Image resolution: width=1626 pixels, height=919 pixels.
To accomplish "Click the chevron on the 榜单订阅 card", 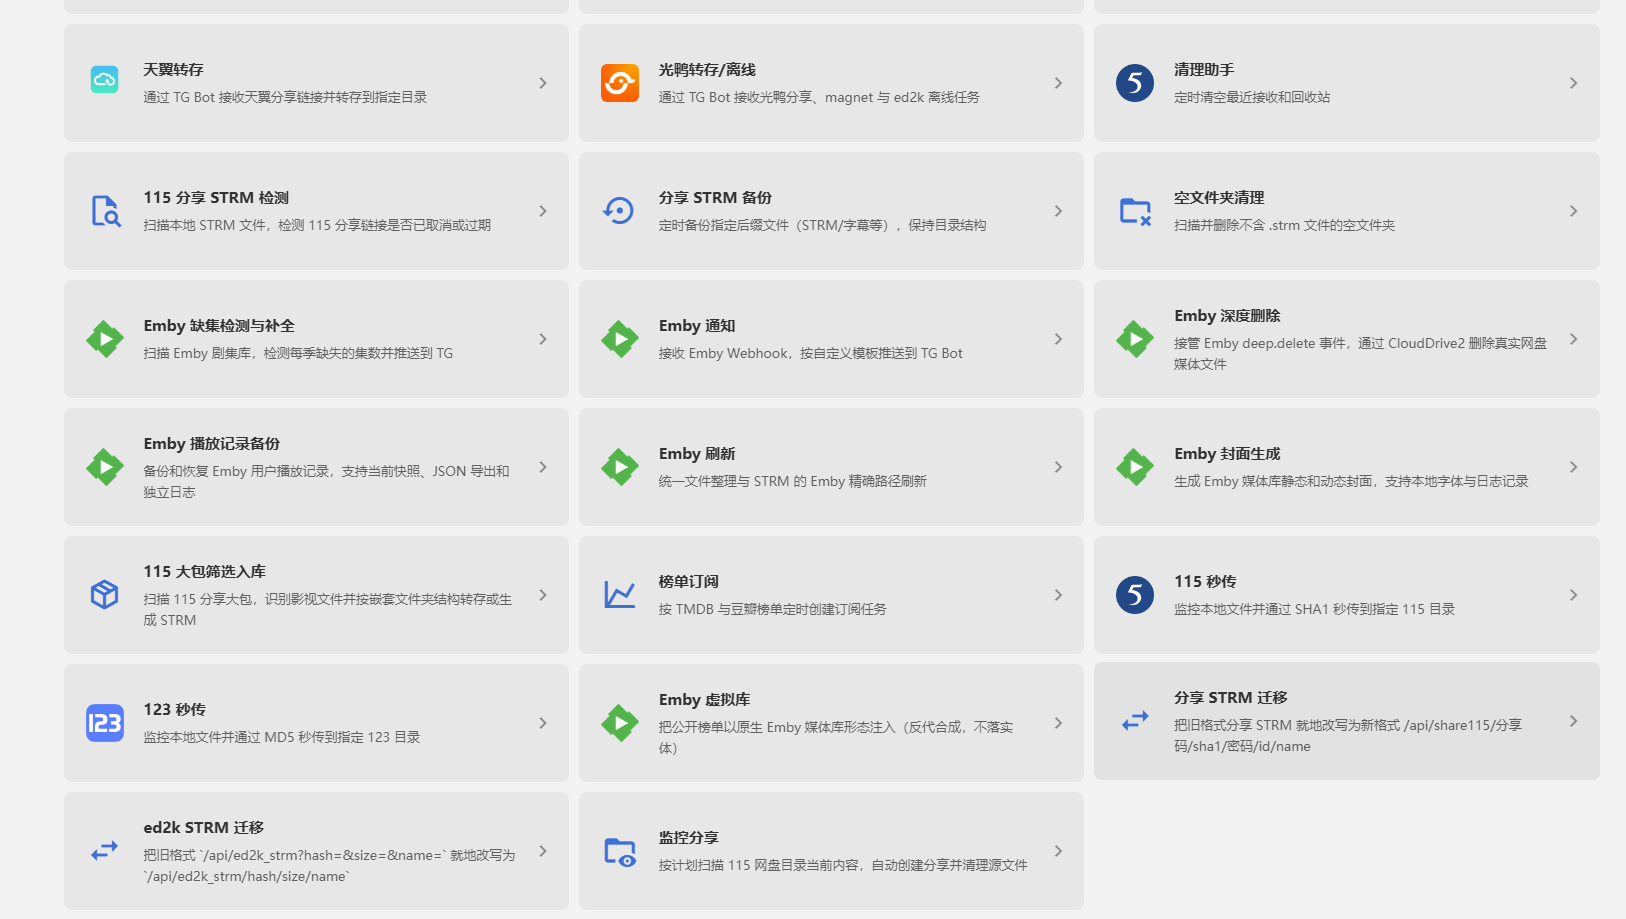I will [1058, 595].
